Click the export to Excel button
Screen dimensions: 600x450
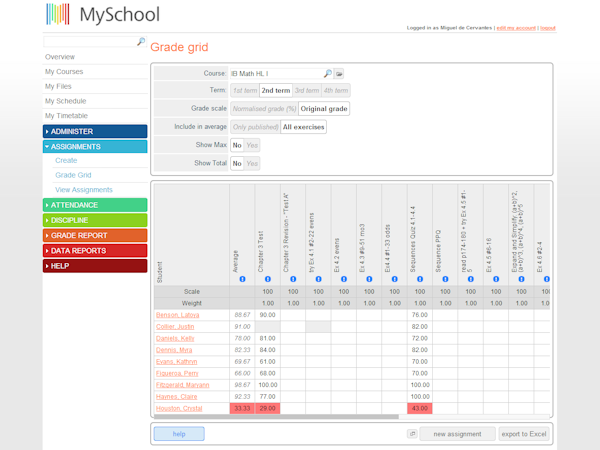pyautogui.click(x=525, y=434)
